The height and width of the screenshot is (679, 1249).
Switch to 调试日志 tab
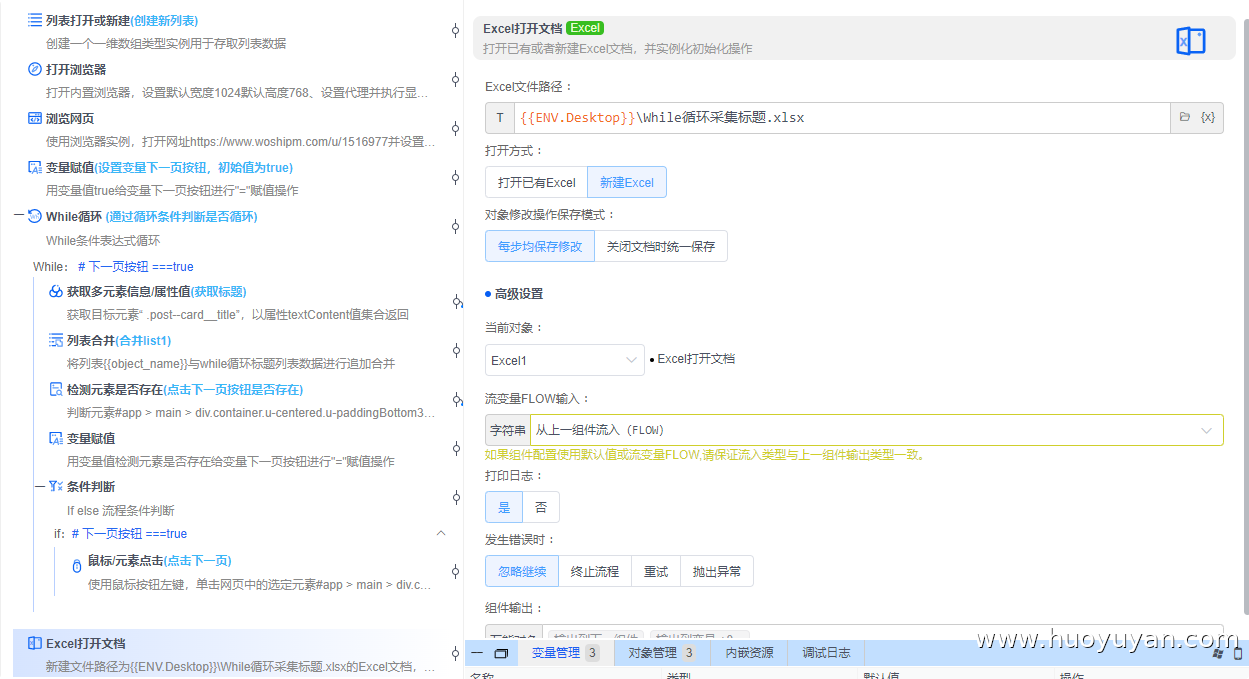(x=827, y=653)
